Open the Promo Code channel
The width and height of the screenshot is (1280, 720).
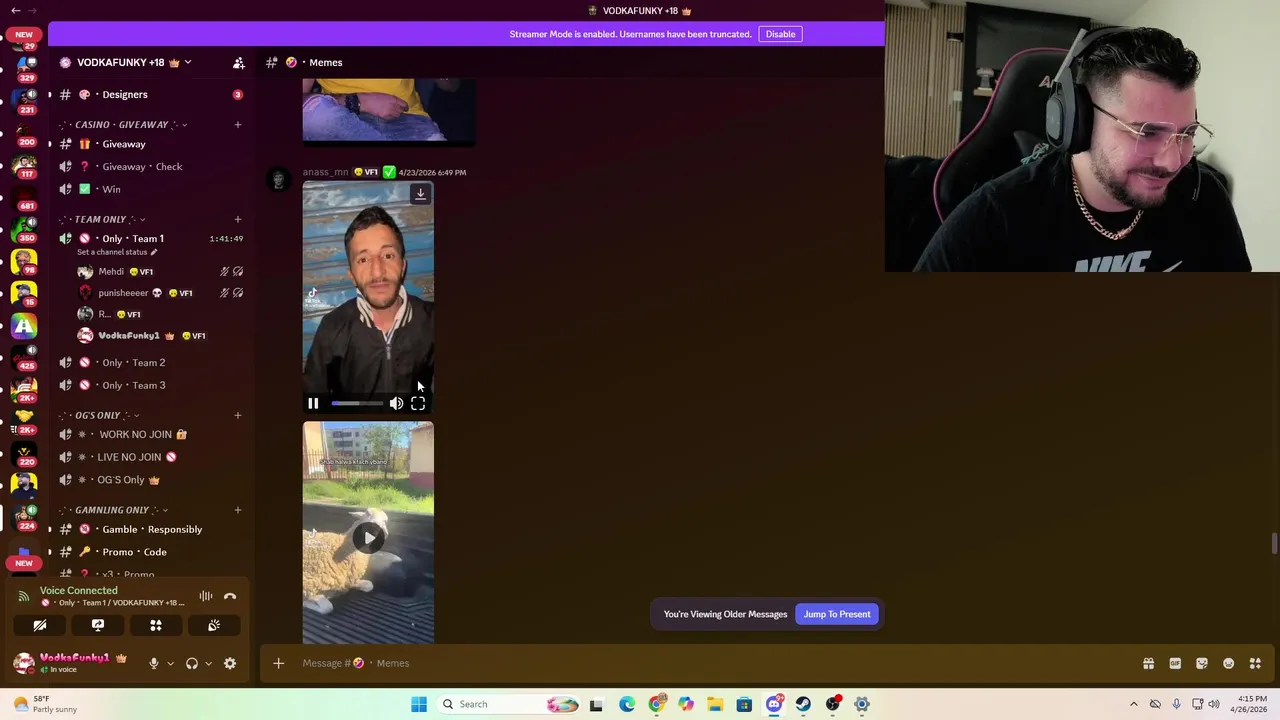pos(152,552)
